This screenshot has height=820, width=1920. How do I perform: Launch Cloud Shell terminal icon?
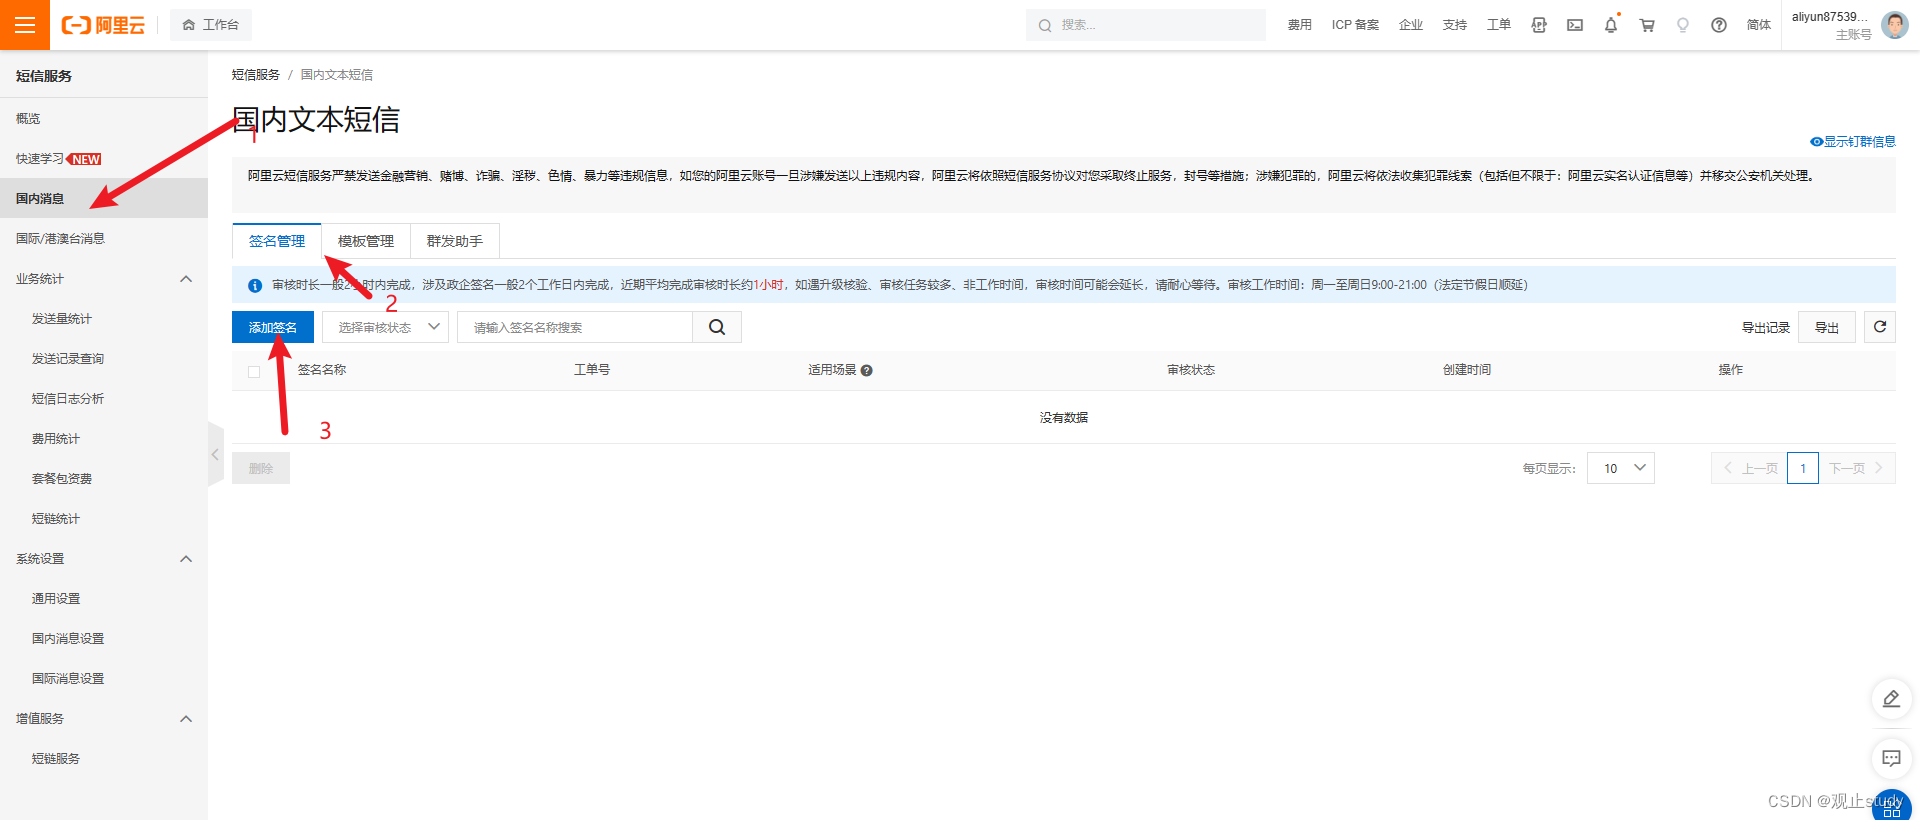point(1575,25)
